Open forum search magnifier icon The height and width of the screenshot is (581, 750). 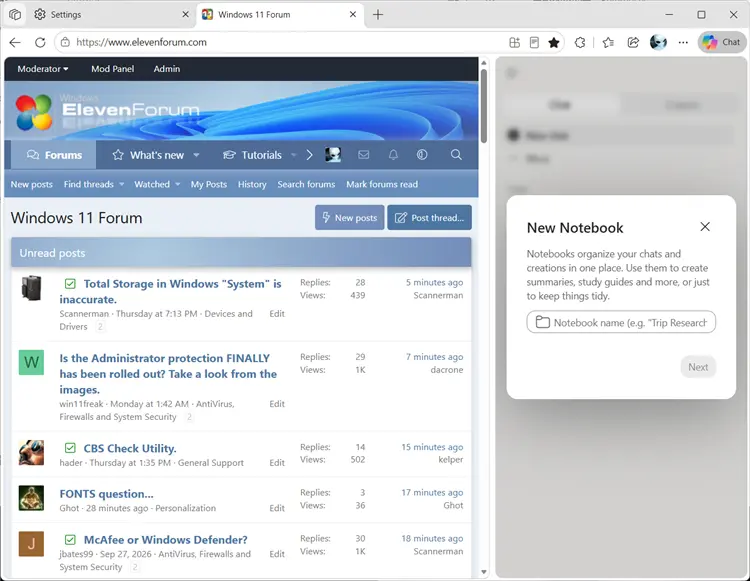[456, 154]
